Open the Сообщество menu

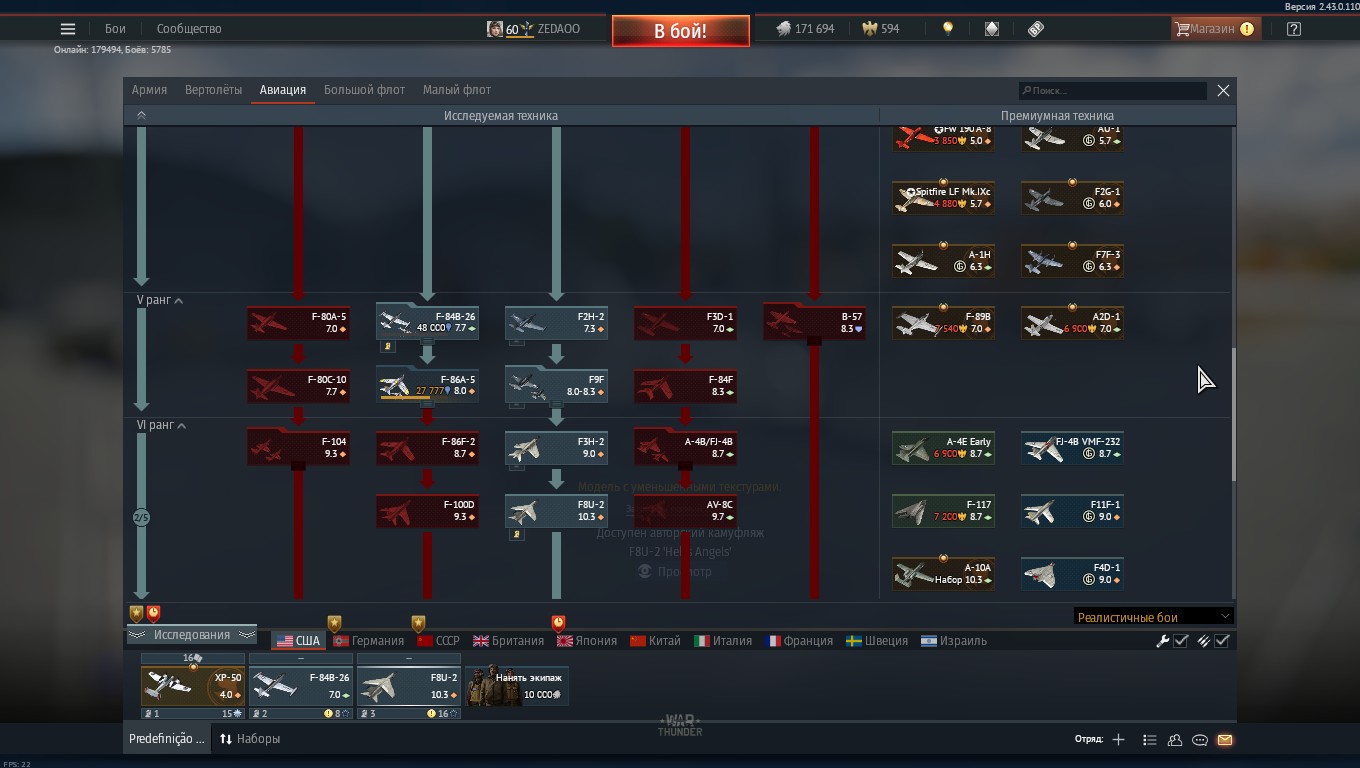click(x=189, y=29)
